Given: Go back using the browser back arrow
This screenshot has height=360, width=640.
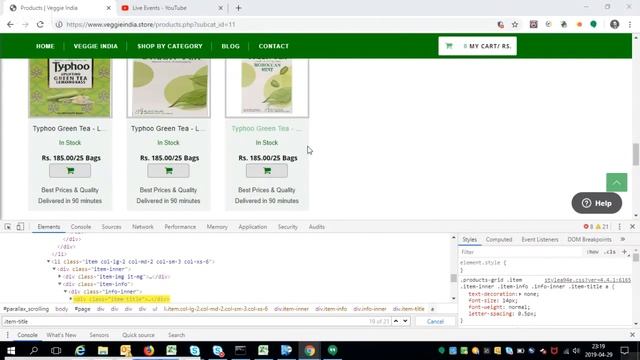Looking at the screenshot, I should (10, 24).
